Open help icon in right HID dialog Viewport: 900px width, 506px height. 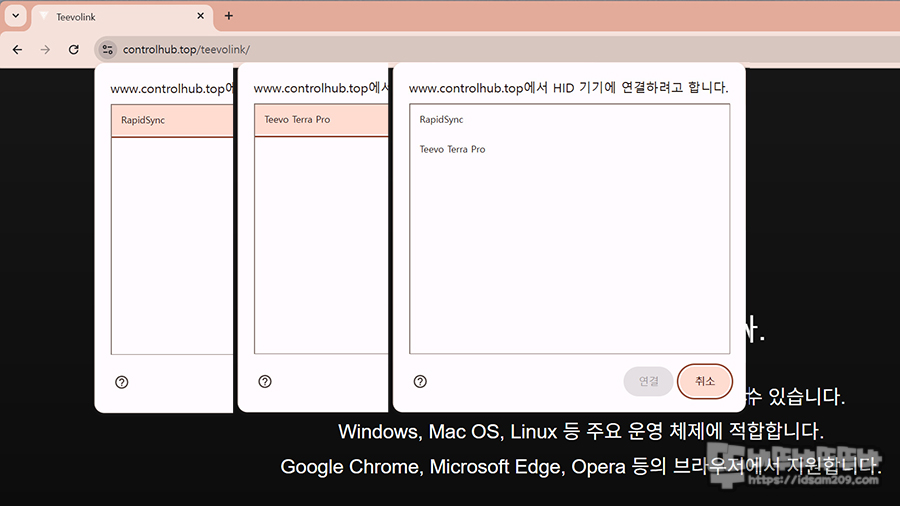[420, 382]
